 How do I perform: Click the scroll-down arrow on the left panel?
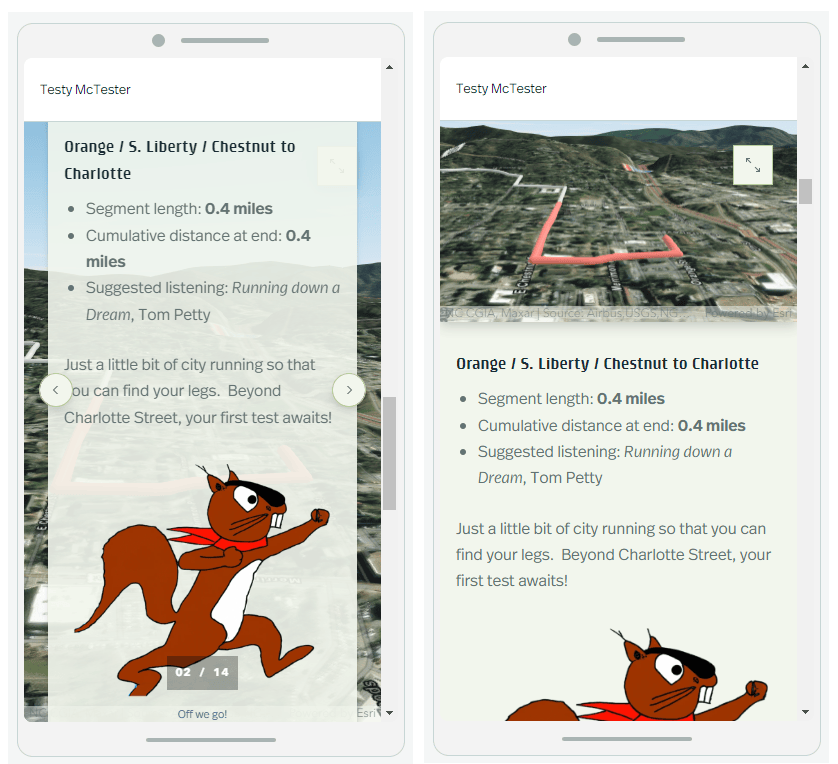tap(389, 713)
